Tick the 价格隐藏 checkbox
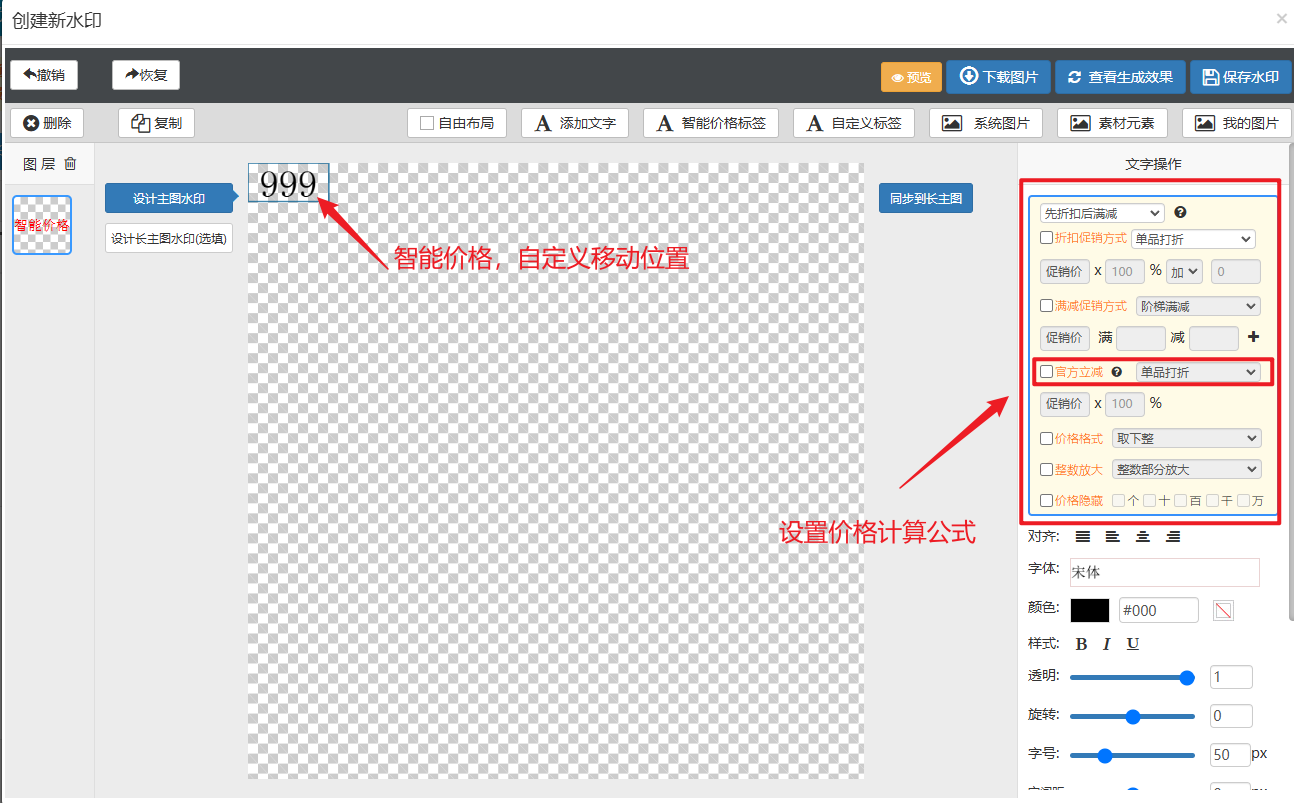This screenshot has width=1294, height=803. click(1046, 501)
